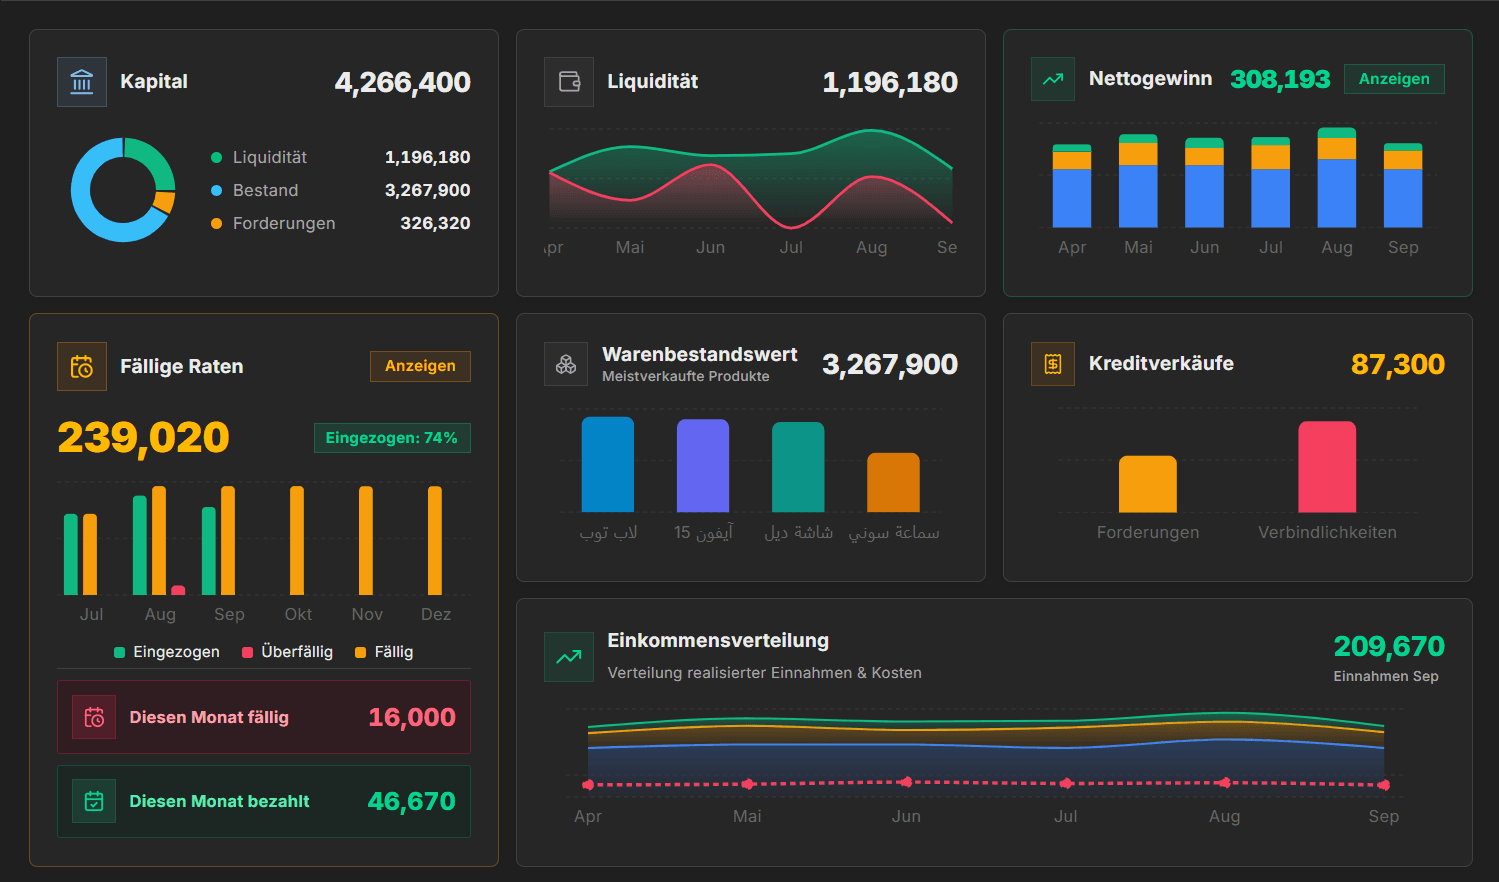Click the Warenbestandswert value 3,267,900

pyautogui.click(x=890, y=364)
